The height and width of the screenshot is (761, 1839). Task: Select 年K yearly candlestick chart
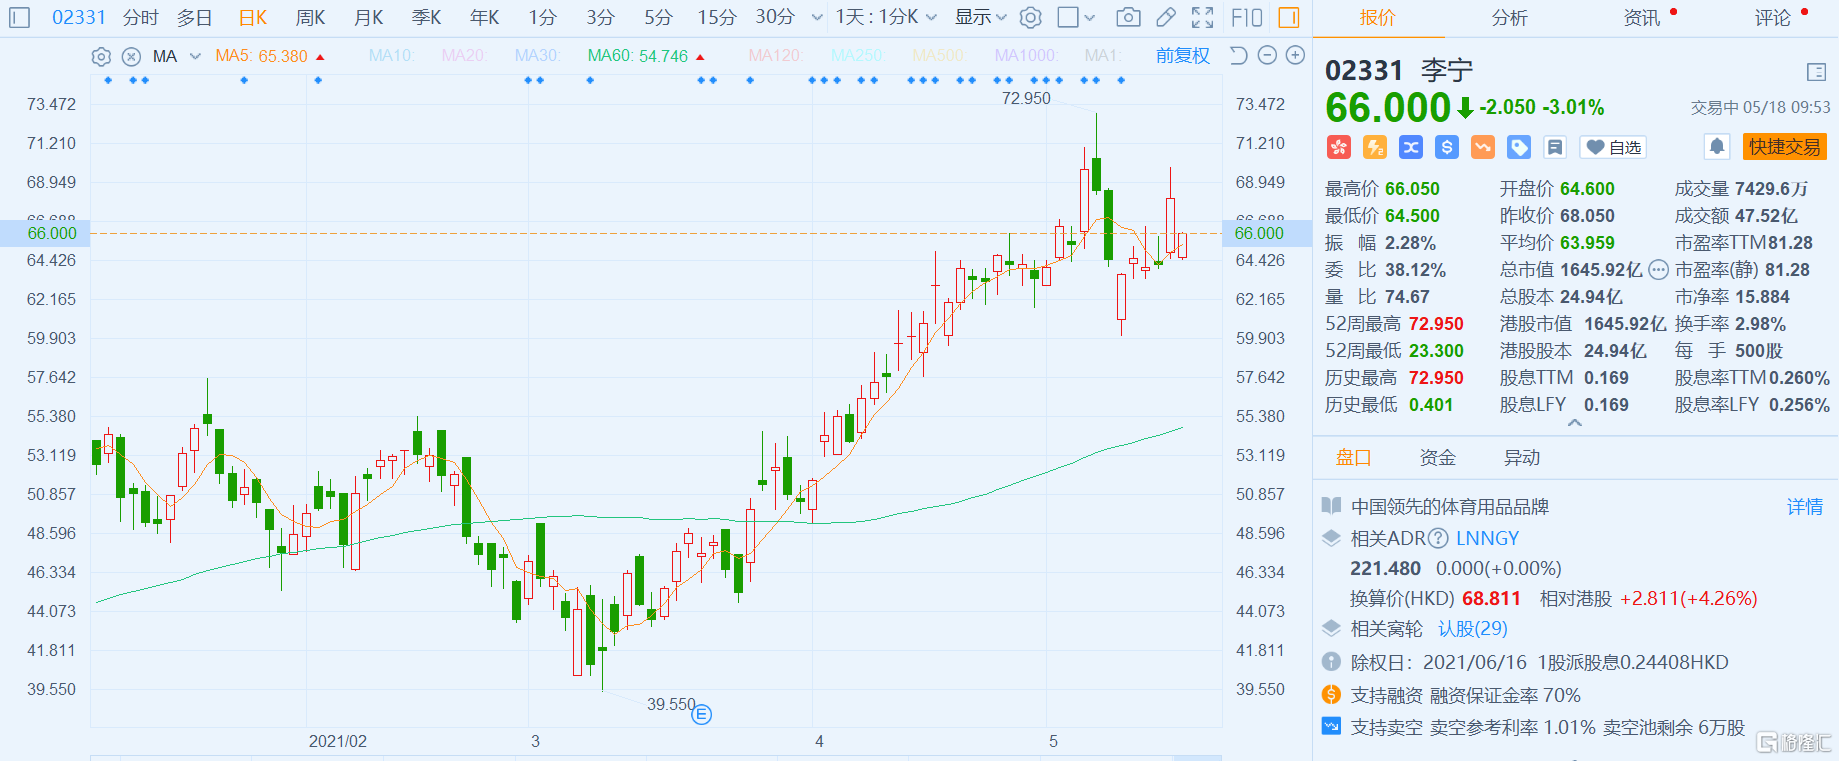click(485, 17)
